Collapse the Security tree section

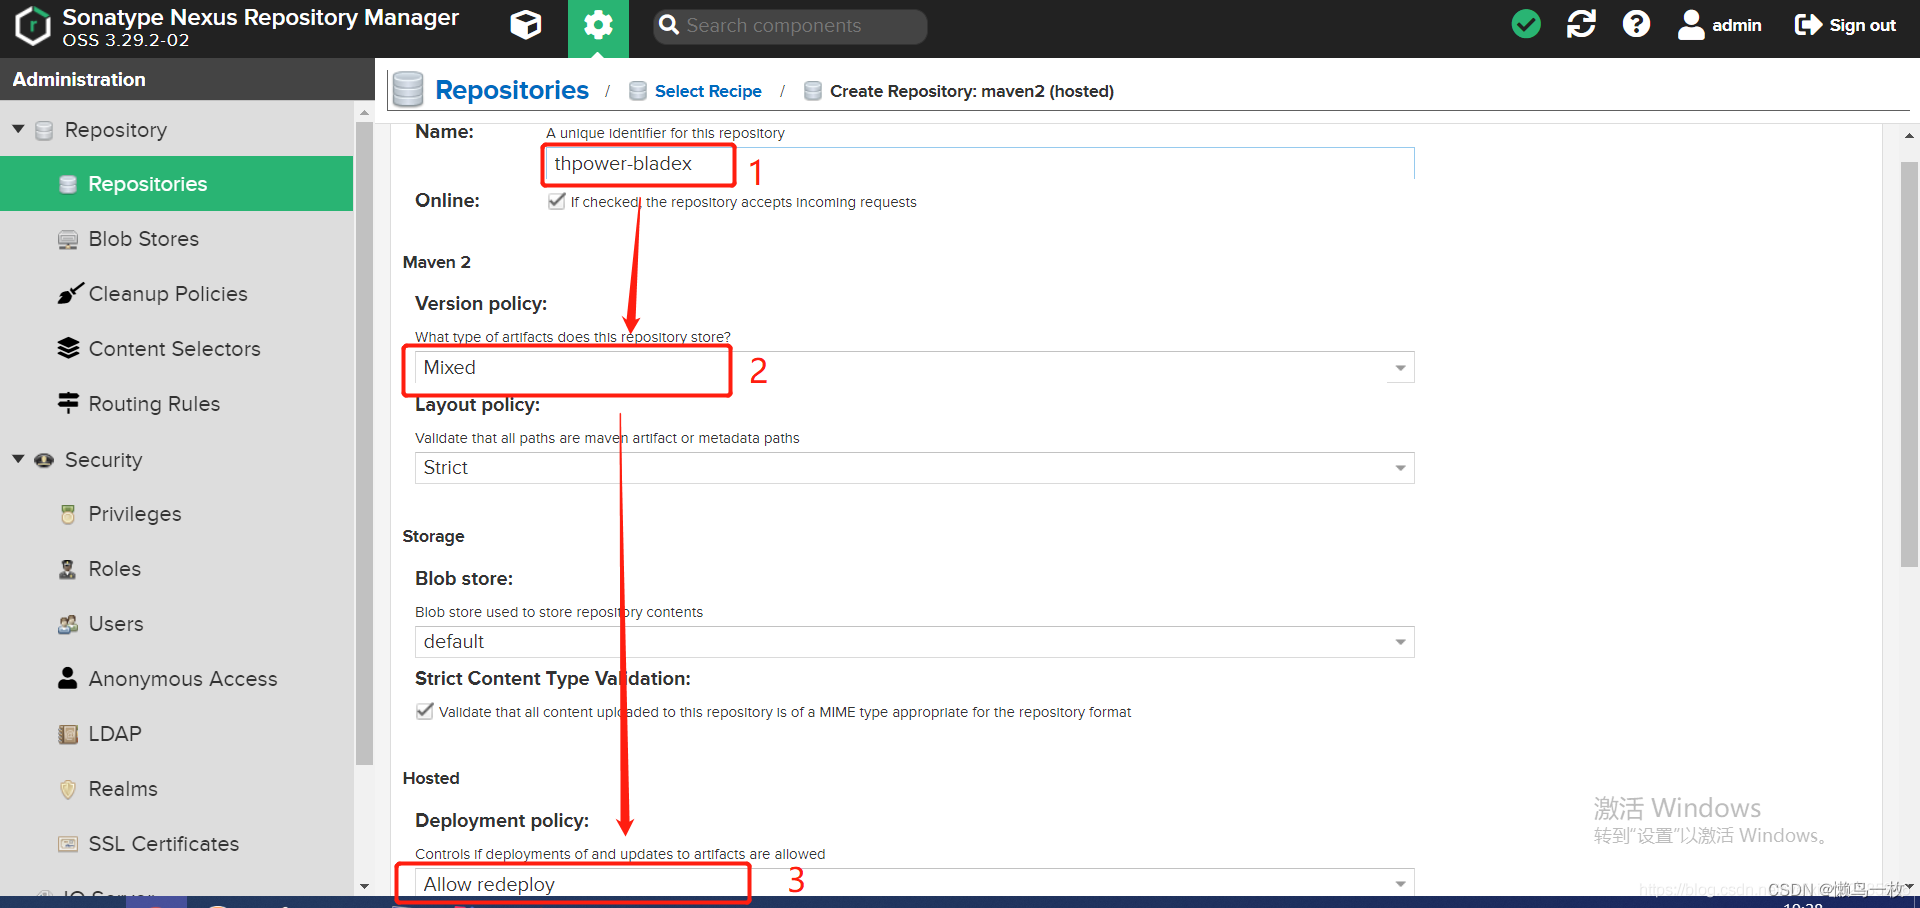[18, 459]
